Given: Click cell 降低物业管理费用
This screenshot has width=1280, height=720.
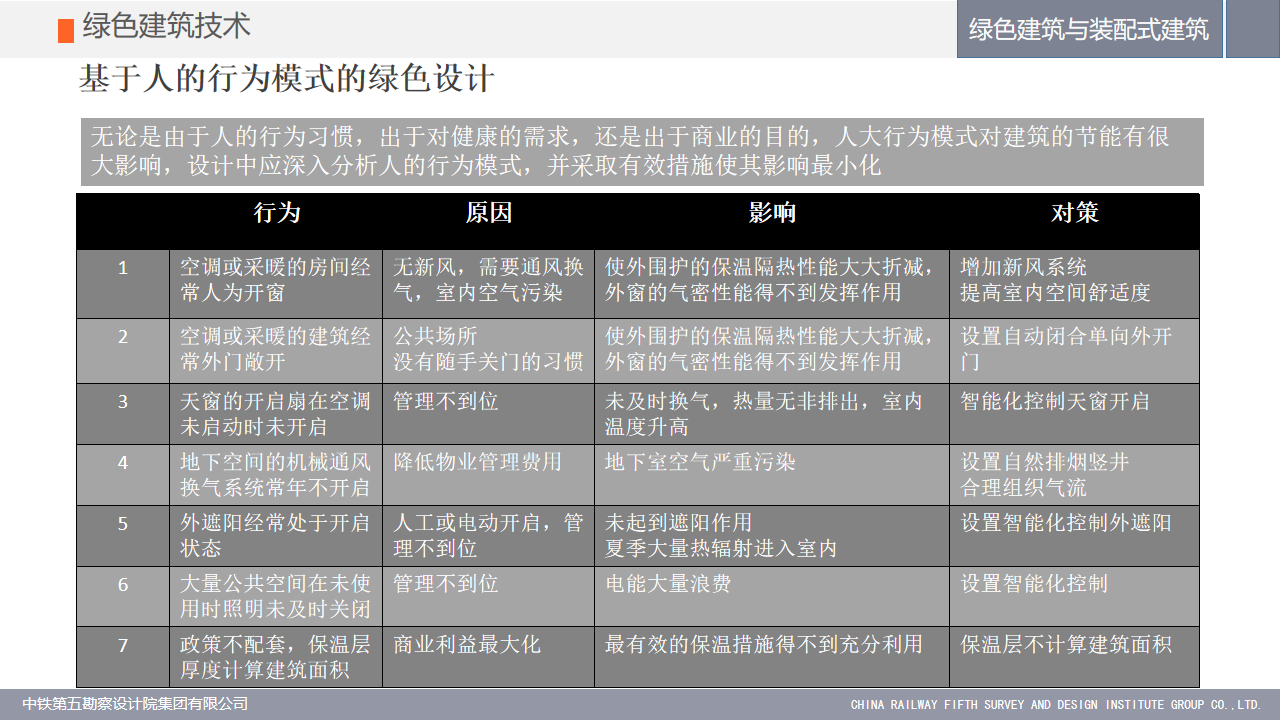Looking at the screenshot, I should click(x=488, y=475).
